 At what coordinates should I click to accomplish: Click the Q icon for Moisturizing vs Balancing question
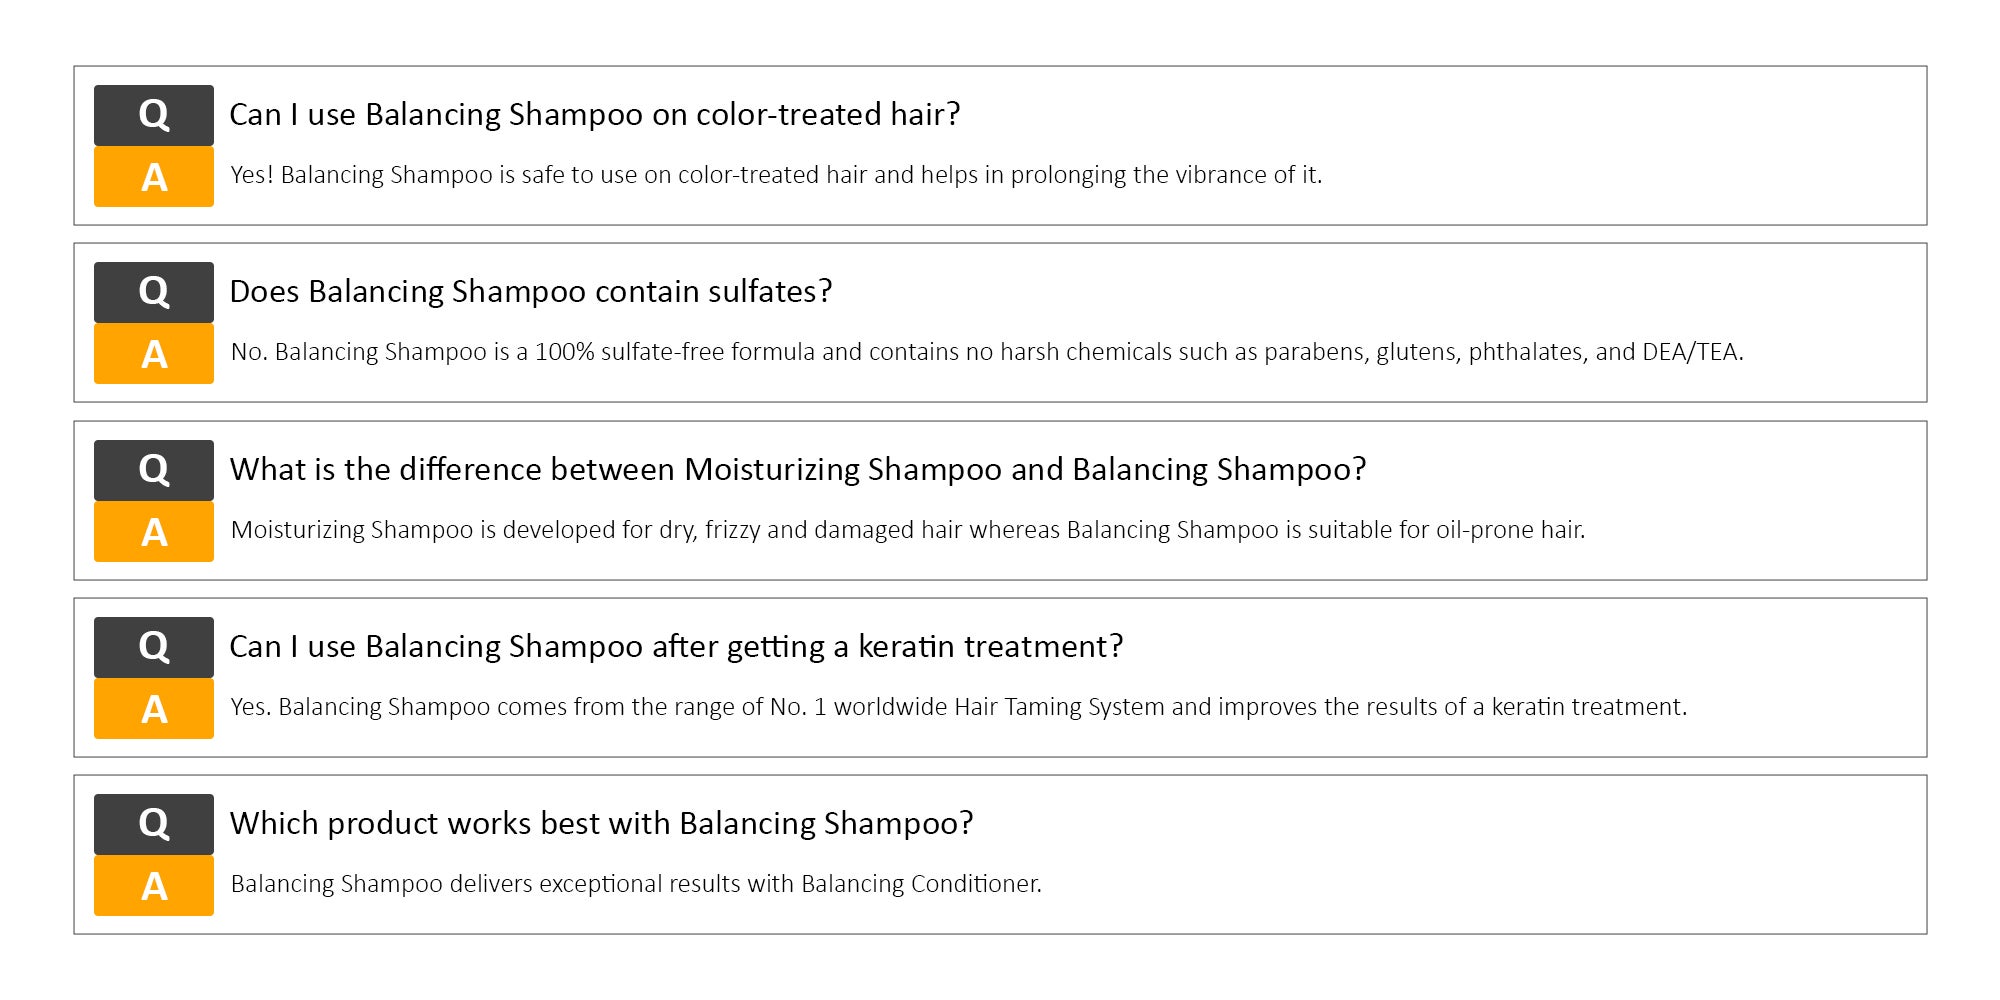coord(154,470)
